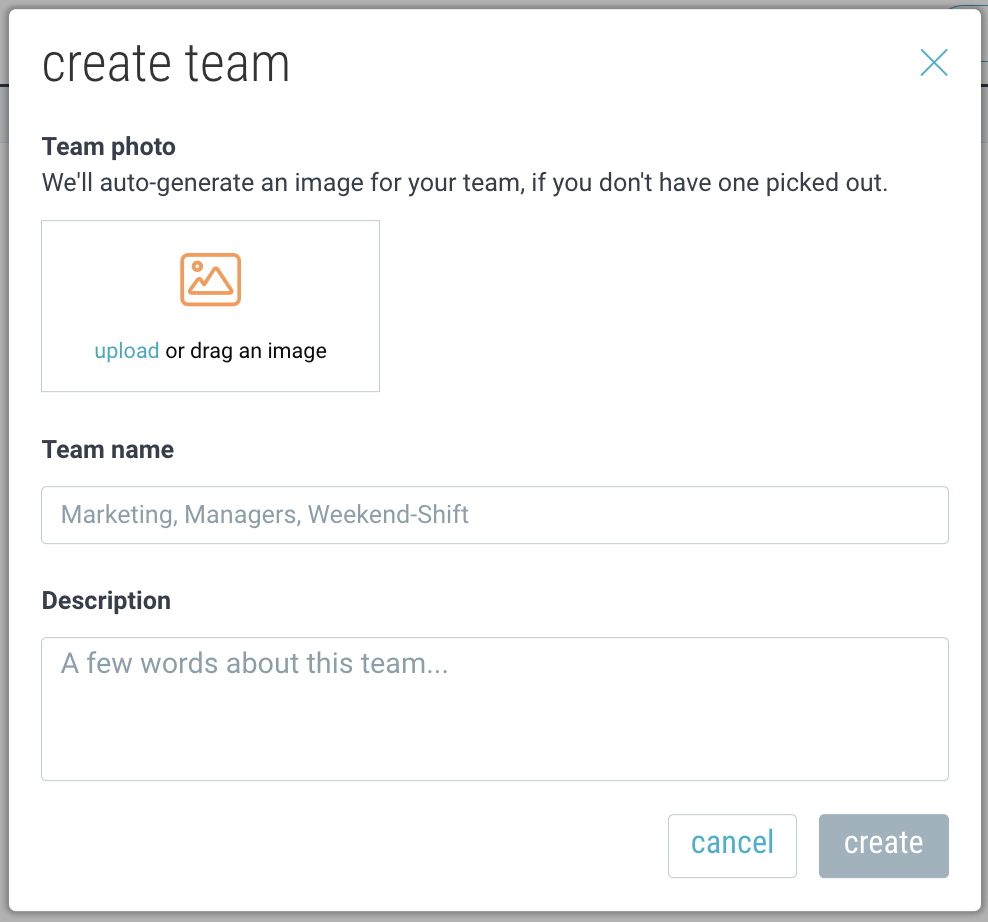Click the auto-generate image helper text
The width and height of the screenshot is (988, 922).
pyautogui.click(x=464, y=183)
